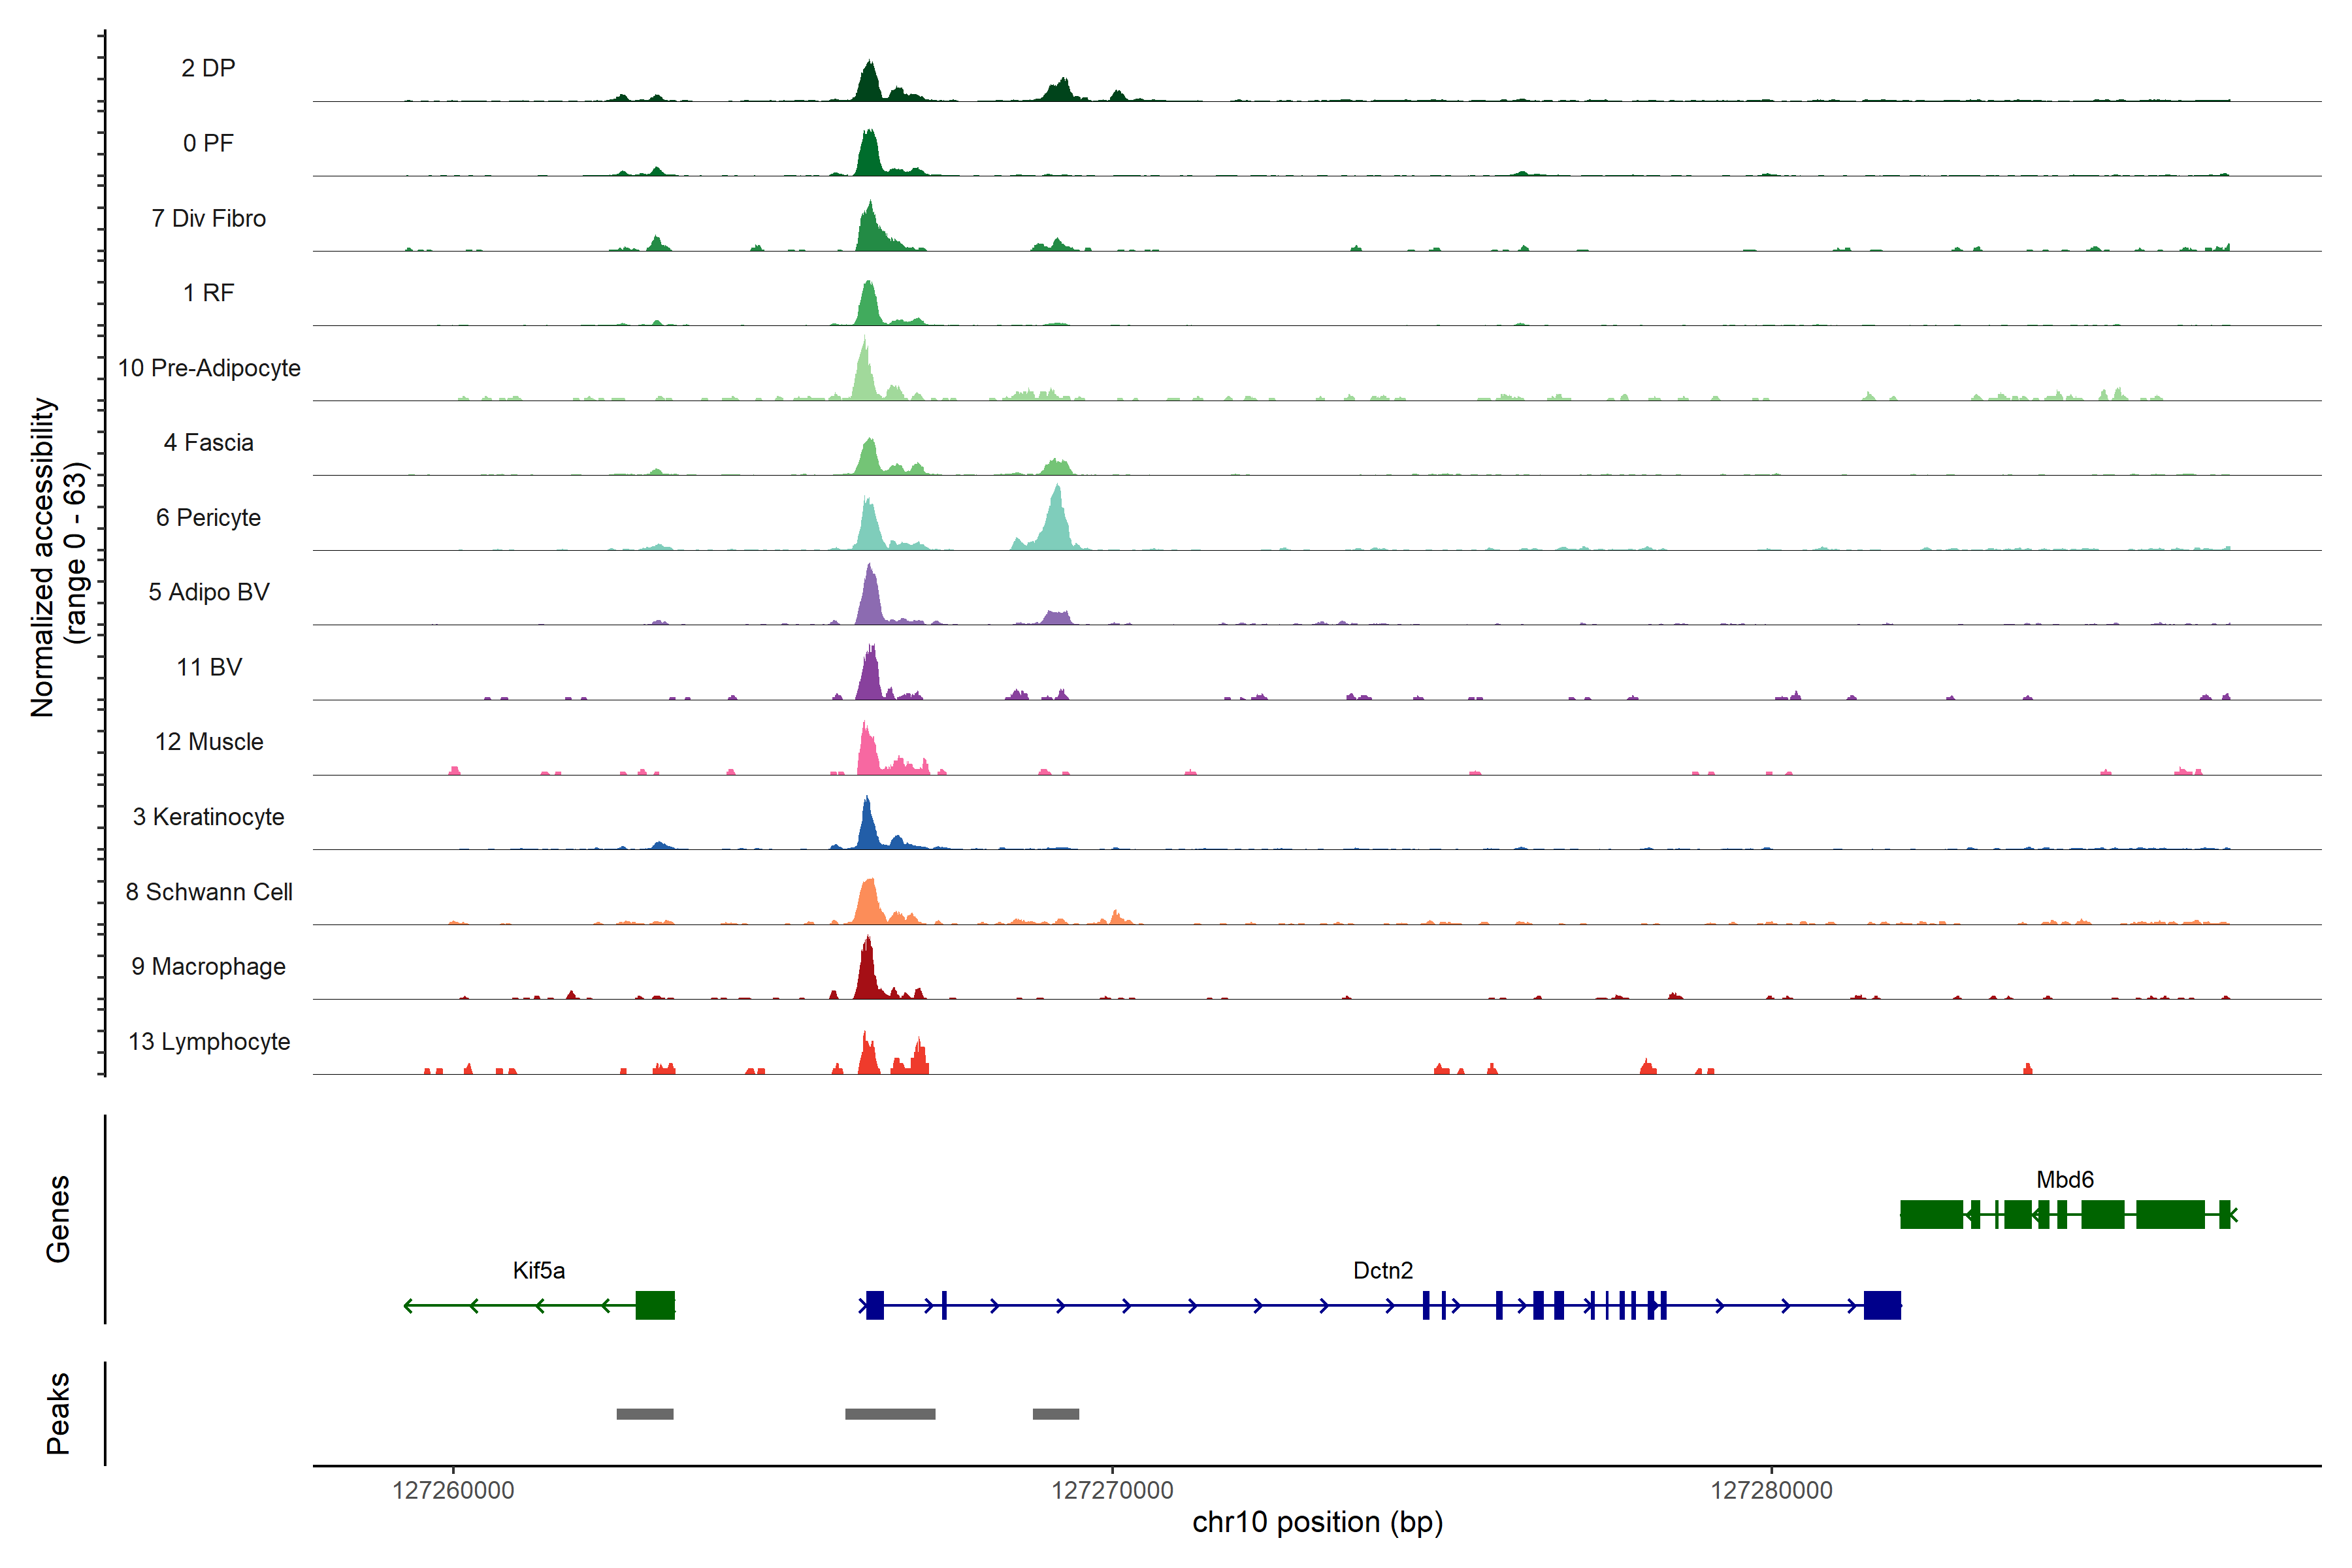2352x1568 pixels.
Task: Select the 13 Lymphocyte track label
Action: click(209, 1041)
